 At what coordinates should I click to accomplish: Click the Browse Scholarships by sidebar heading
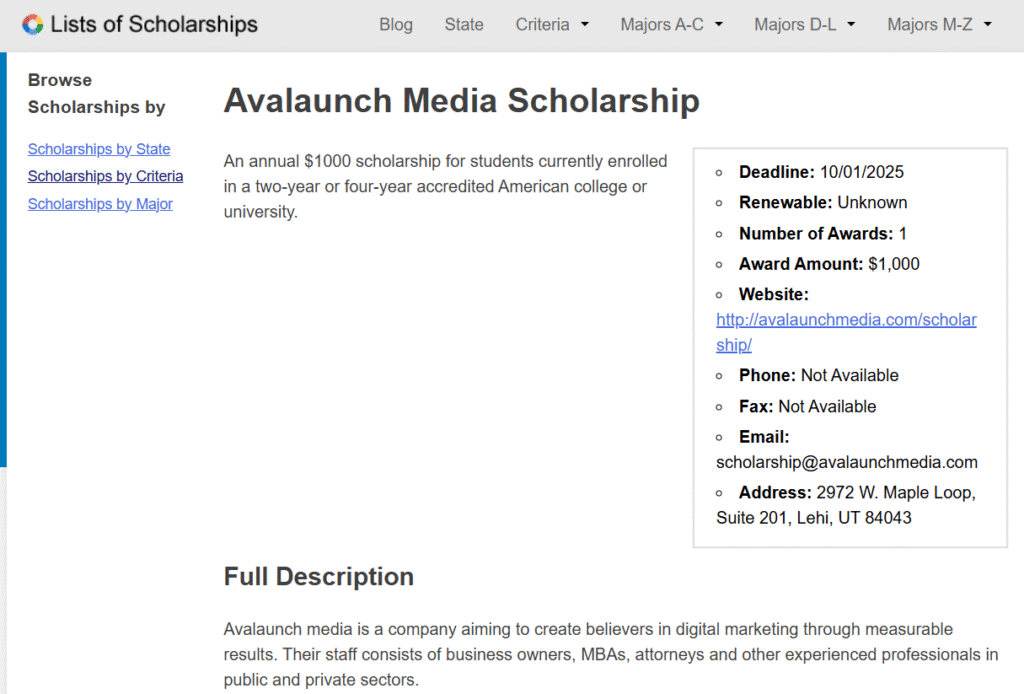tap(96, 93)
